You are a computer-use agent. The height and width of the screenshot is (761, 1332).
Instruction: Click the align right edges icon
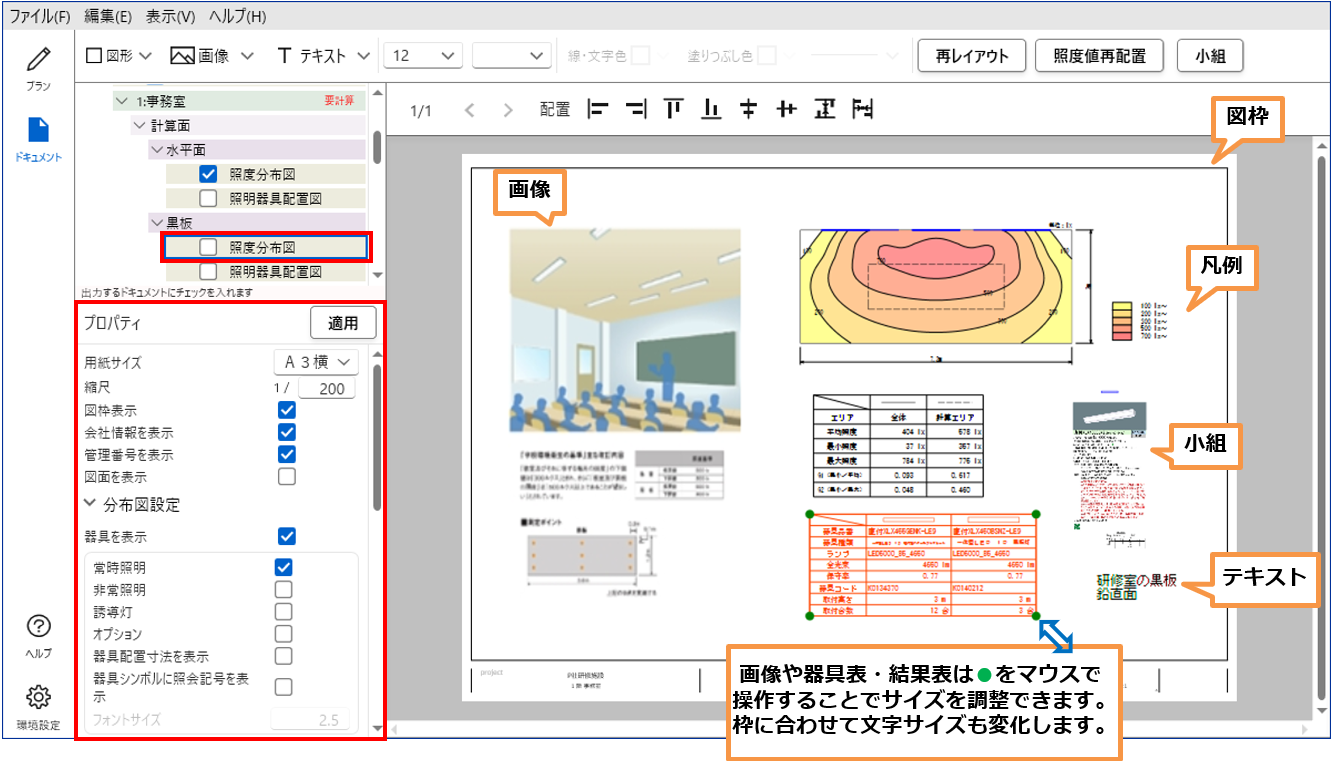tap(636, 109)
